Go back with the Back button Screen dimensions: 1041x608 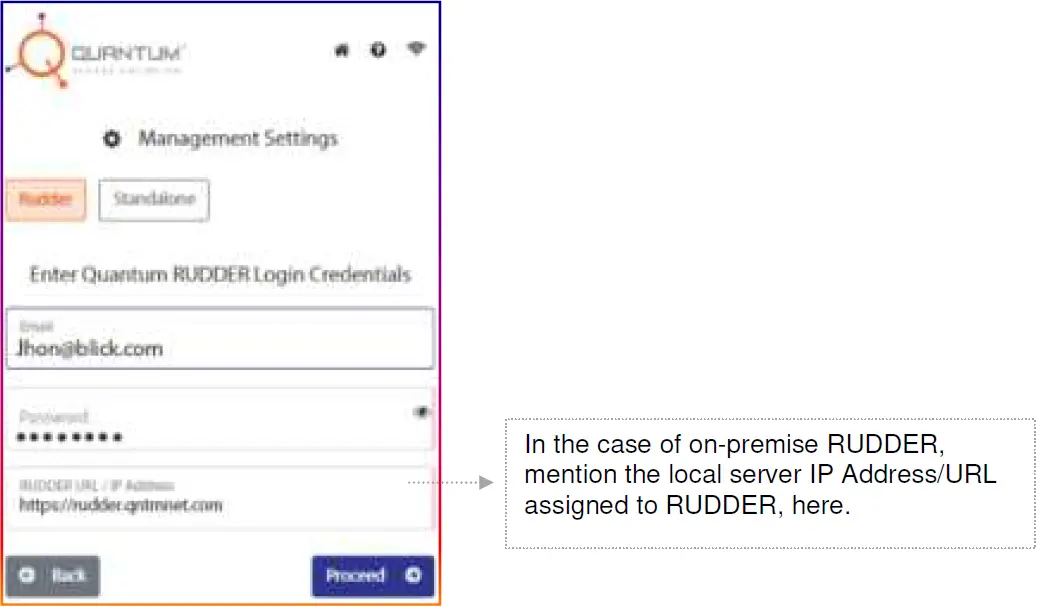[53, 575]
